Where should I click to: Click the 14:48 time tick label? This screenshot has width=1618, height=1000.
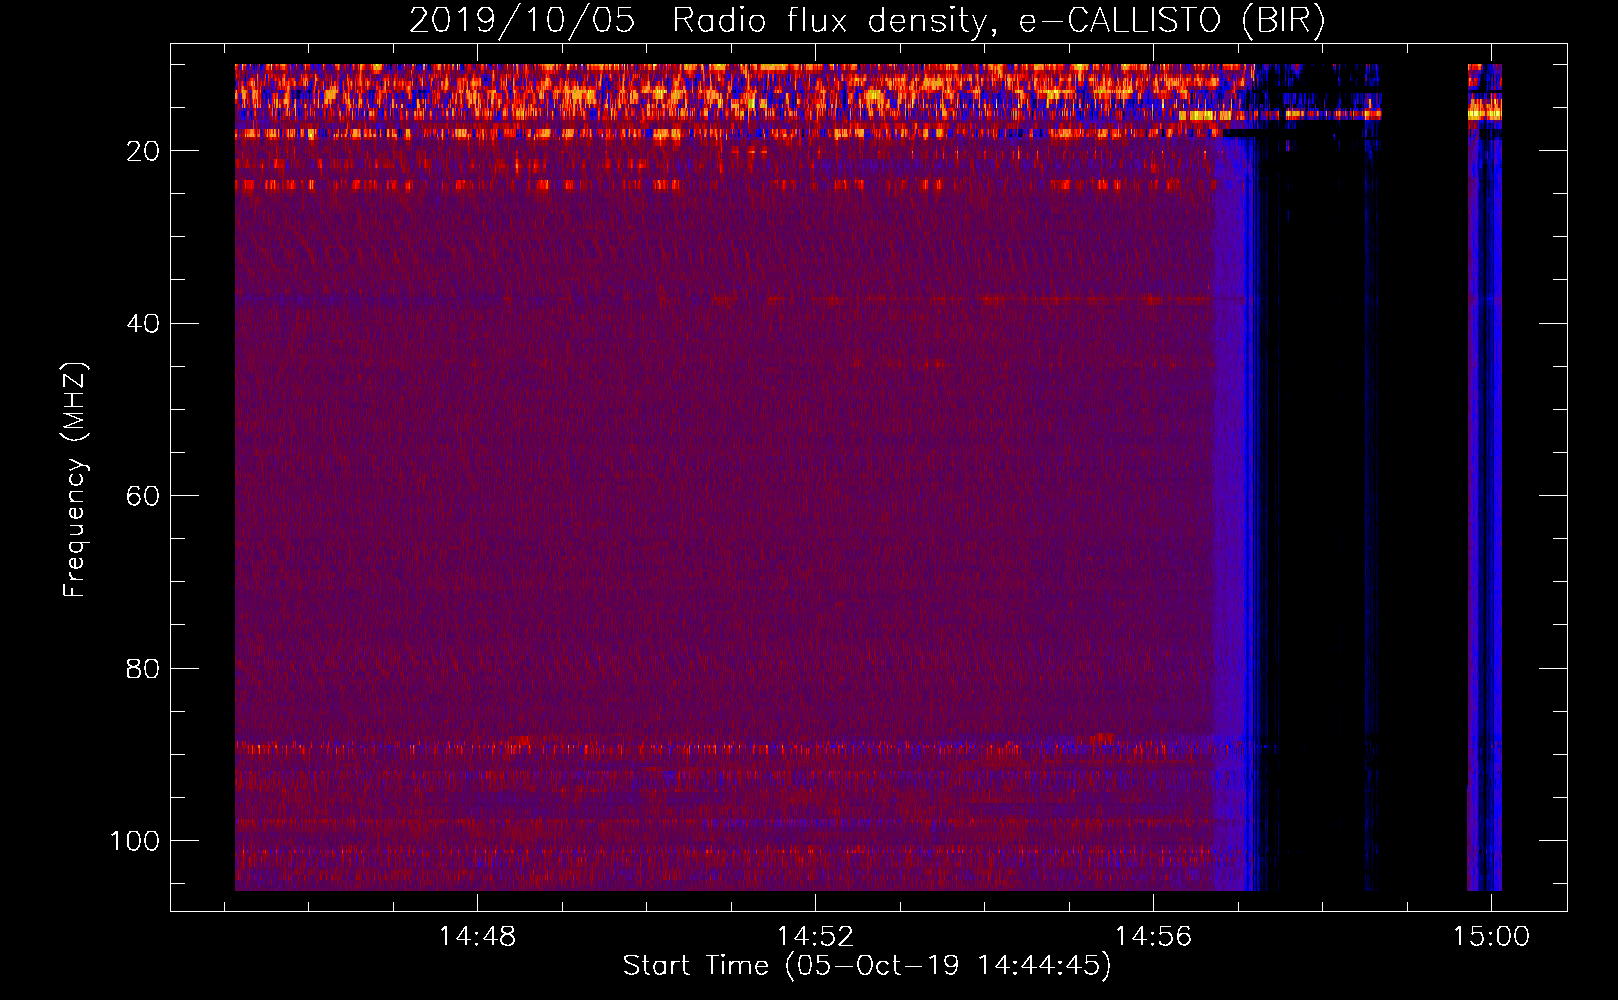point(478,936)
